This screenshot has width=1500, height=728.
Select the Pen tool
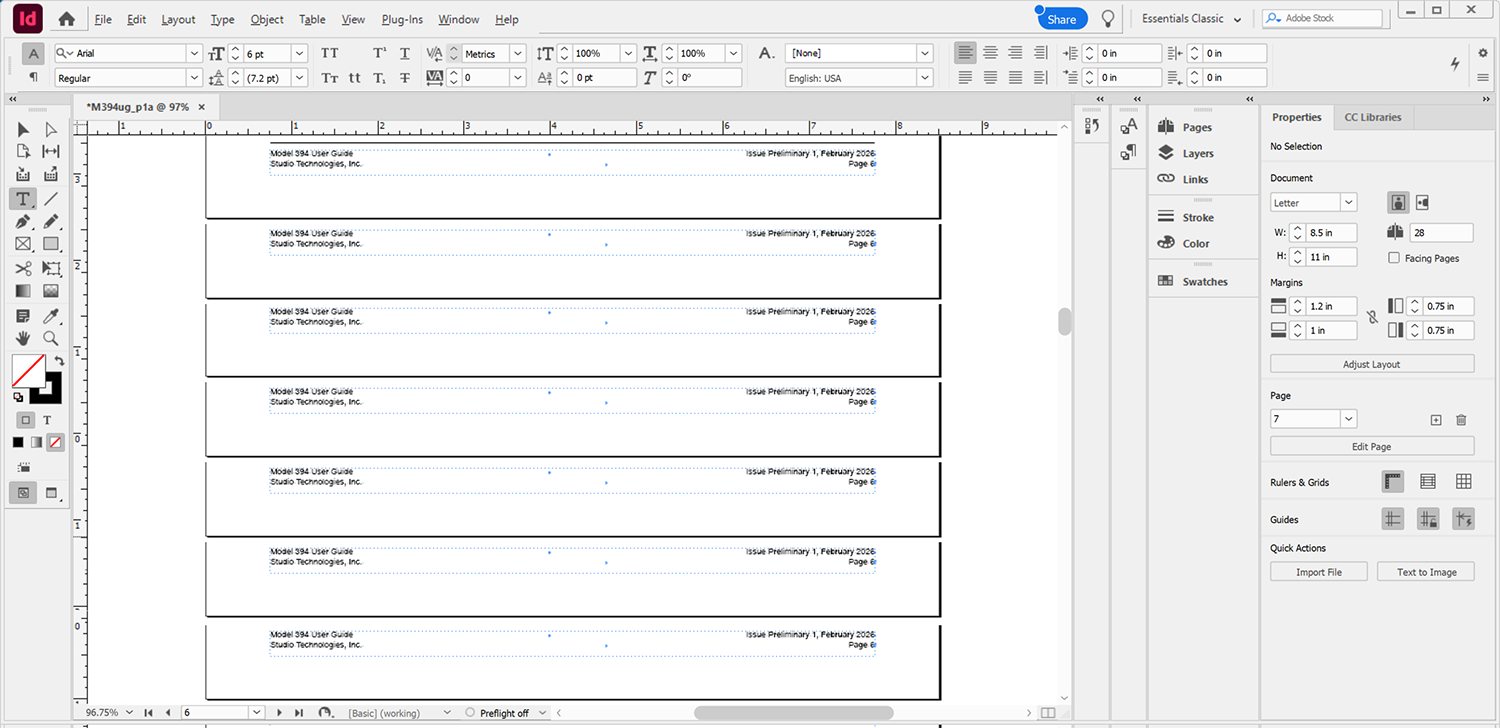23,221
